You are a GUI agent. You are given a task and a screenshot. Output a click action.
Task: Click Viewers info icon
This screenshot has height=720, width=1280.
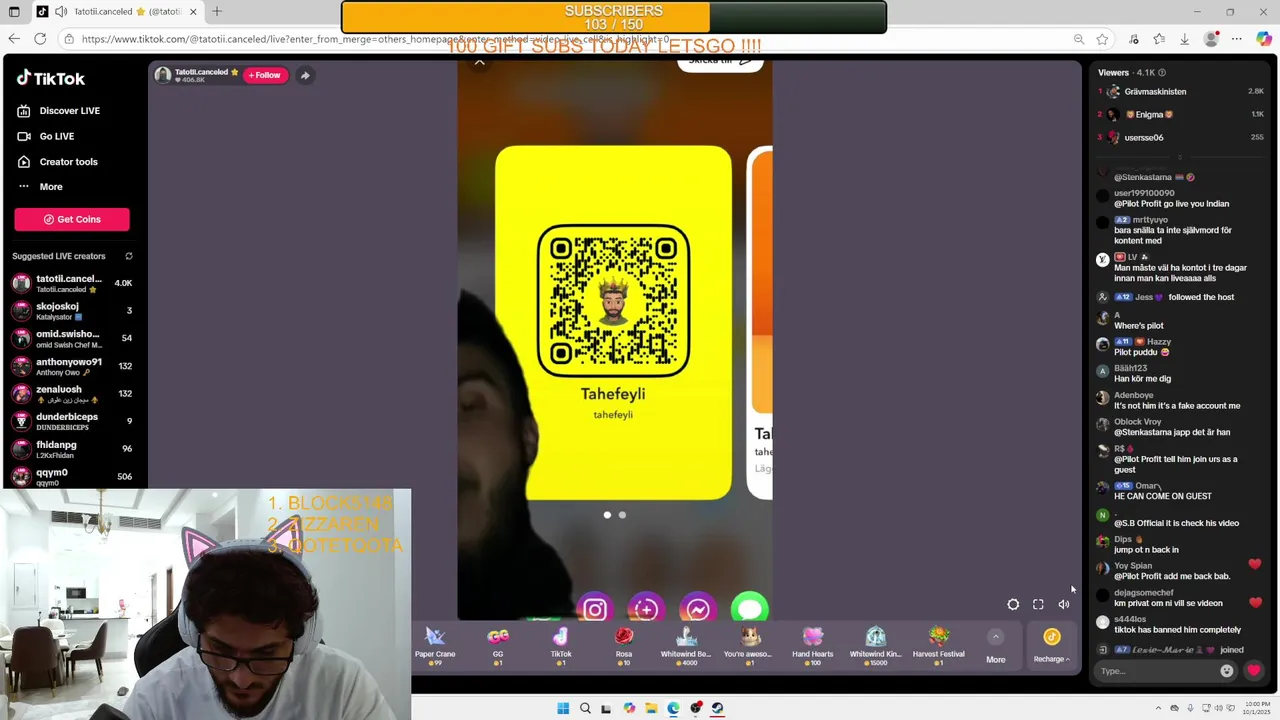tap(1161, 73)
